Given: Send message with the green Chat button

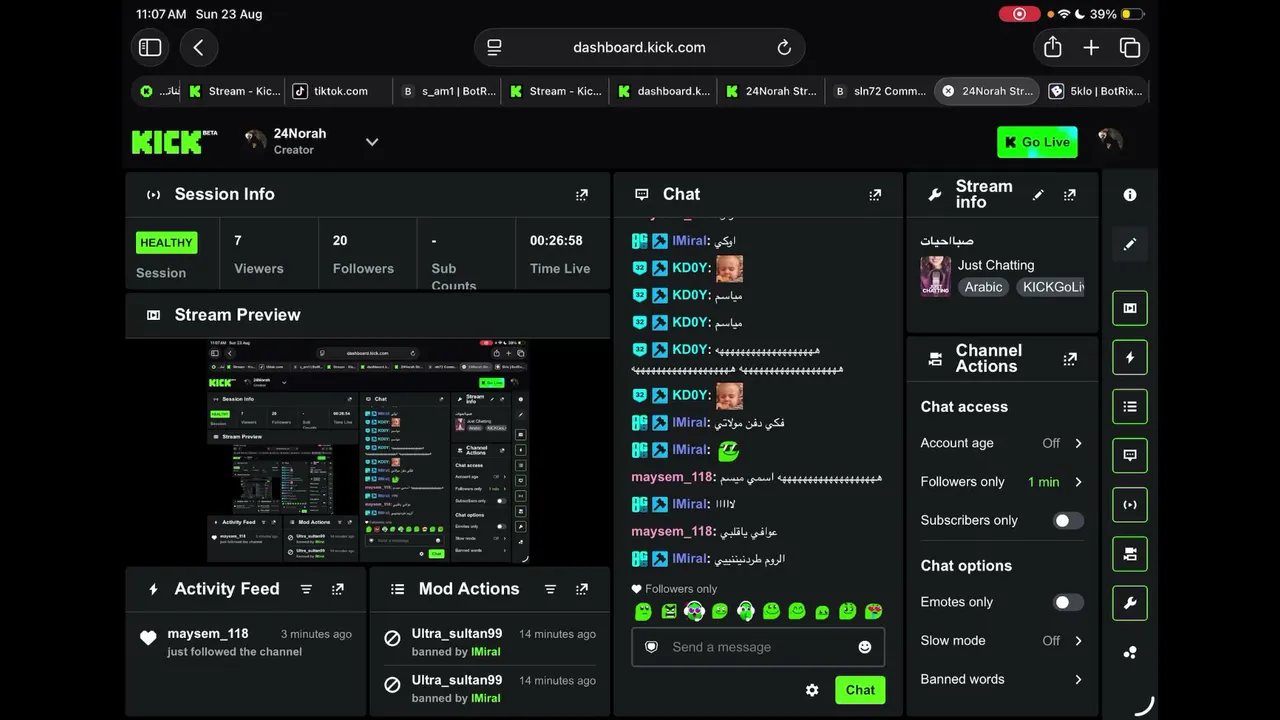Looking at the screenshot, I should pos(860,690).
